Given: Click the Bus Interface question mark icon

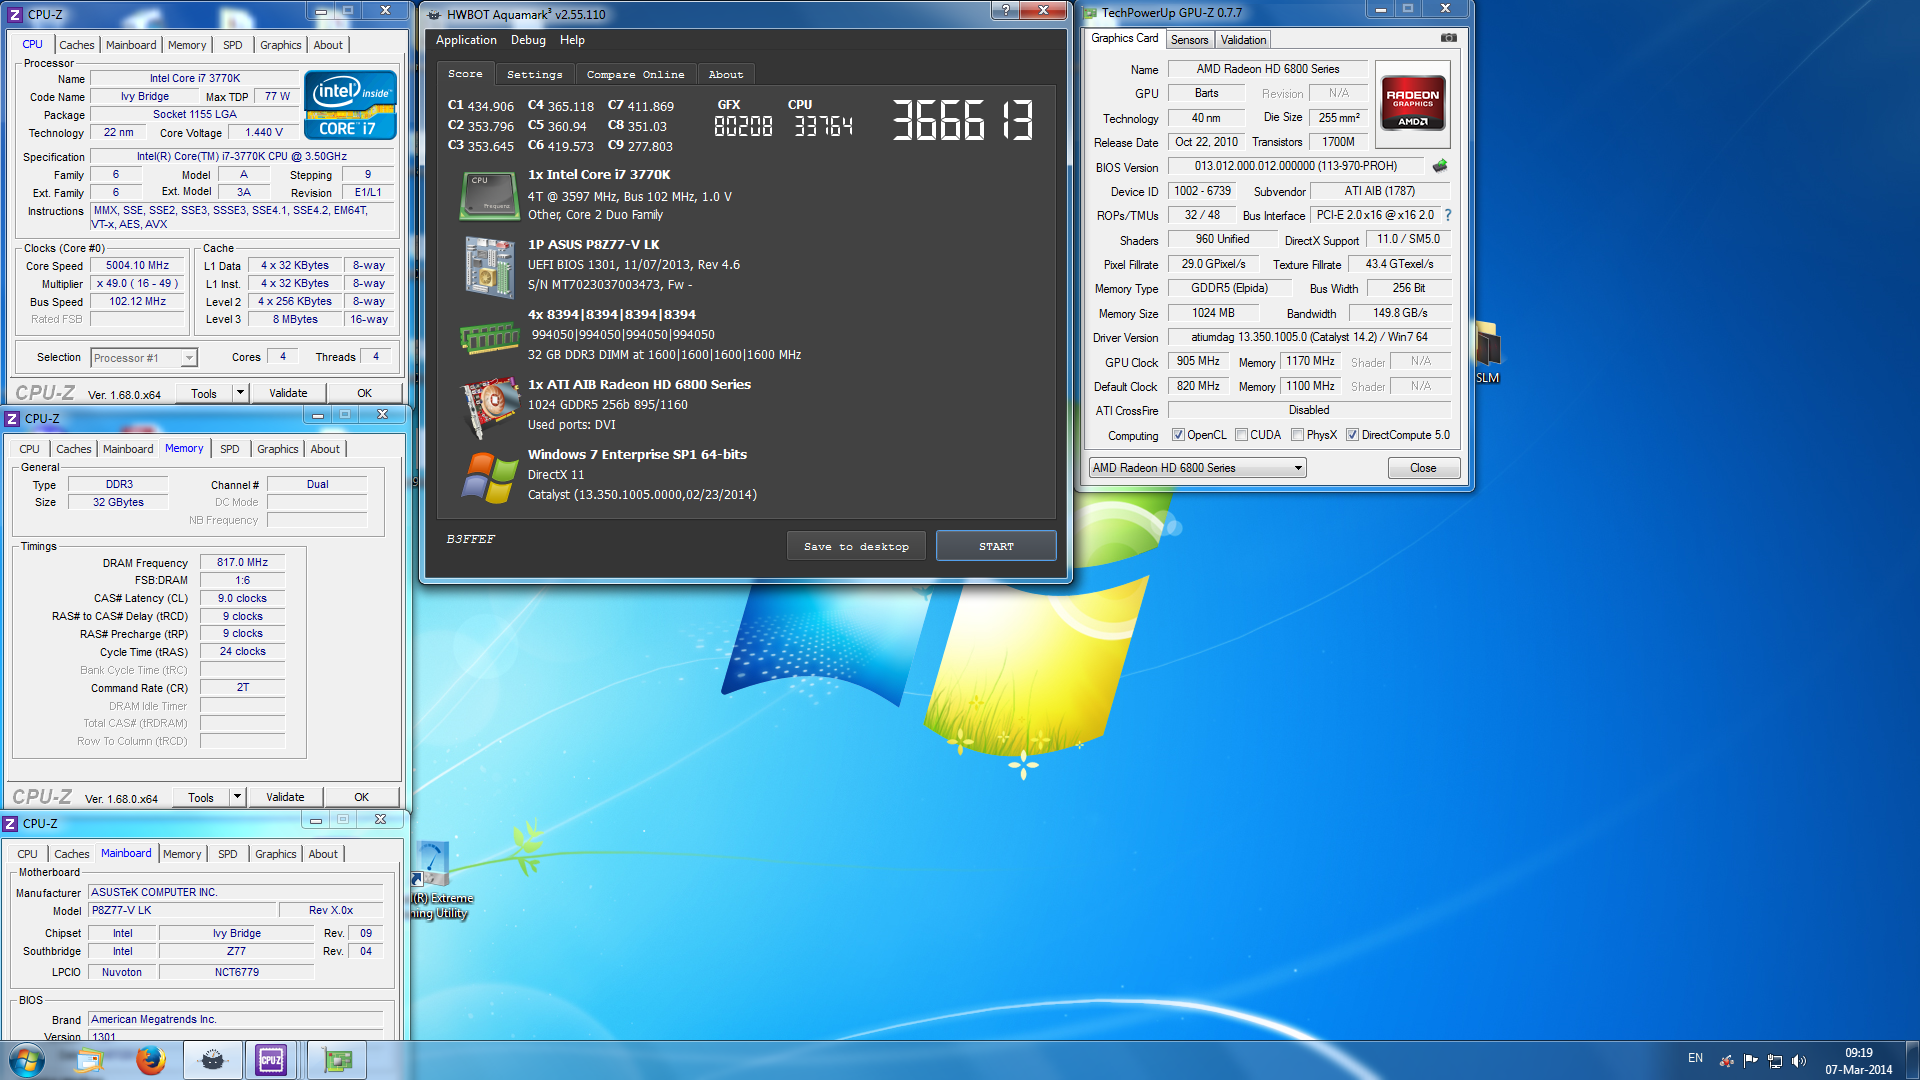Looking at the screenshot, I should (x=1447, y=215).
